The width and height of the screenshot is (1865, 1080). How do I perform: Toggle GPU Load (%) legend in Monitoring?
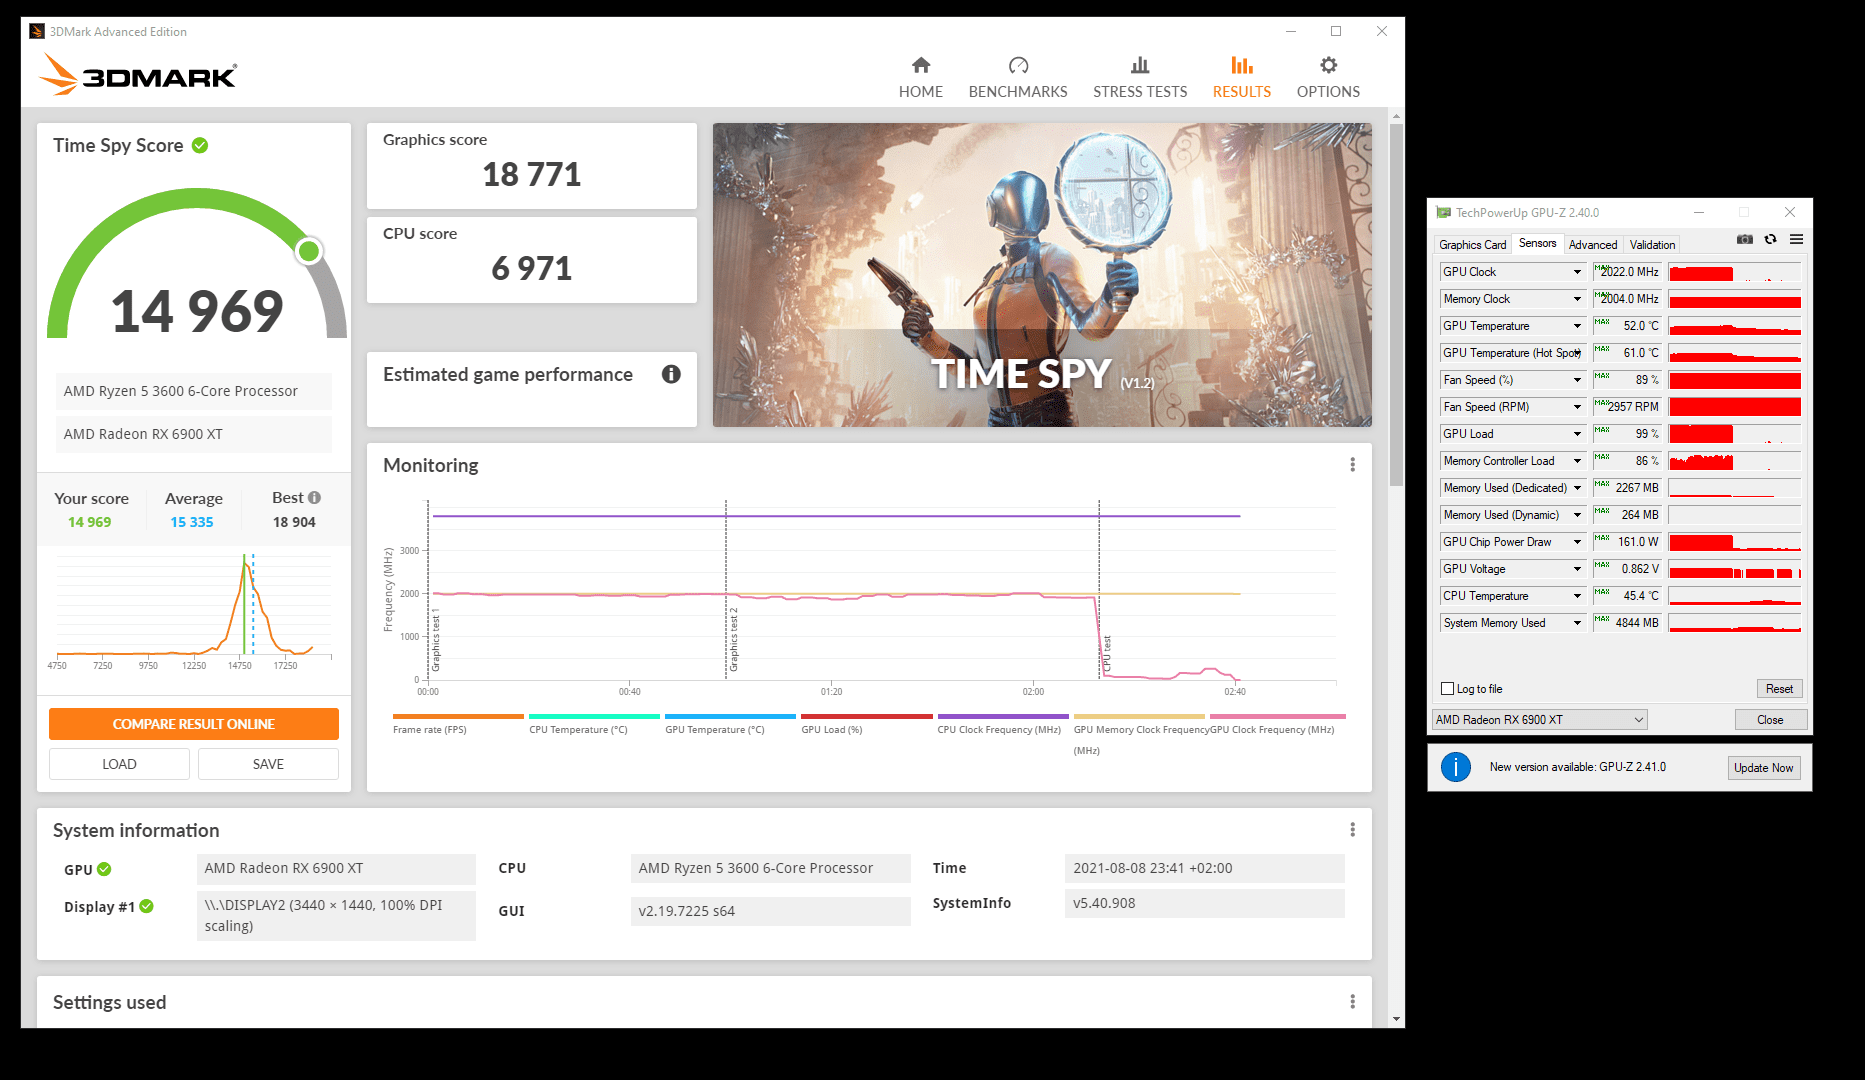click(x=866, y=724)
